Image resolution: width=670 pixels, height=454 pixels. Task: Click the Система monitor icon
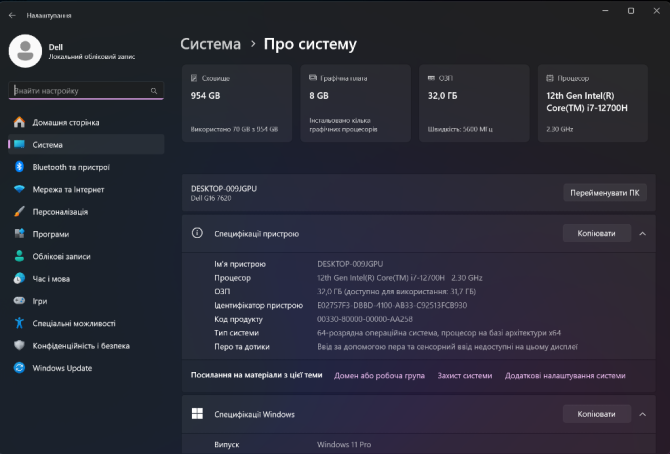(x=19, y=144)
